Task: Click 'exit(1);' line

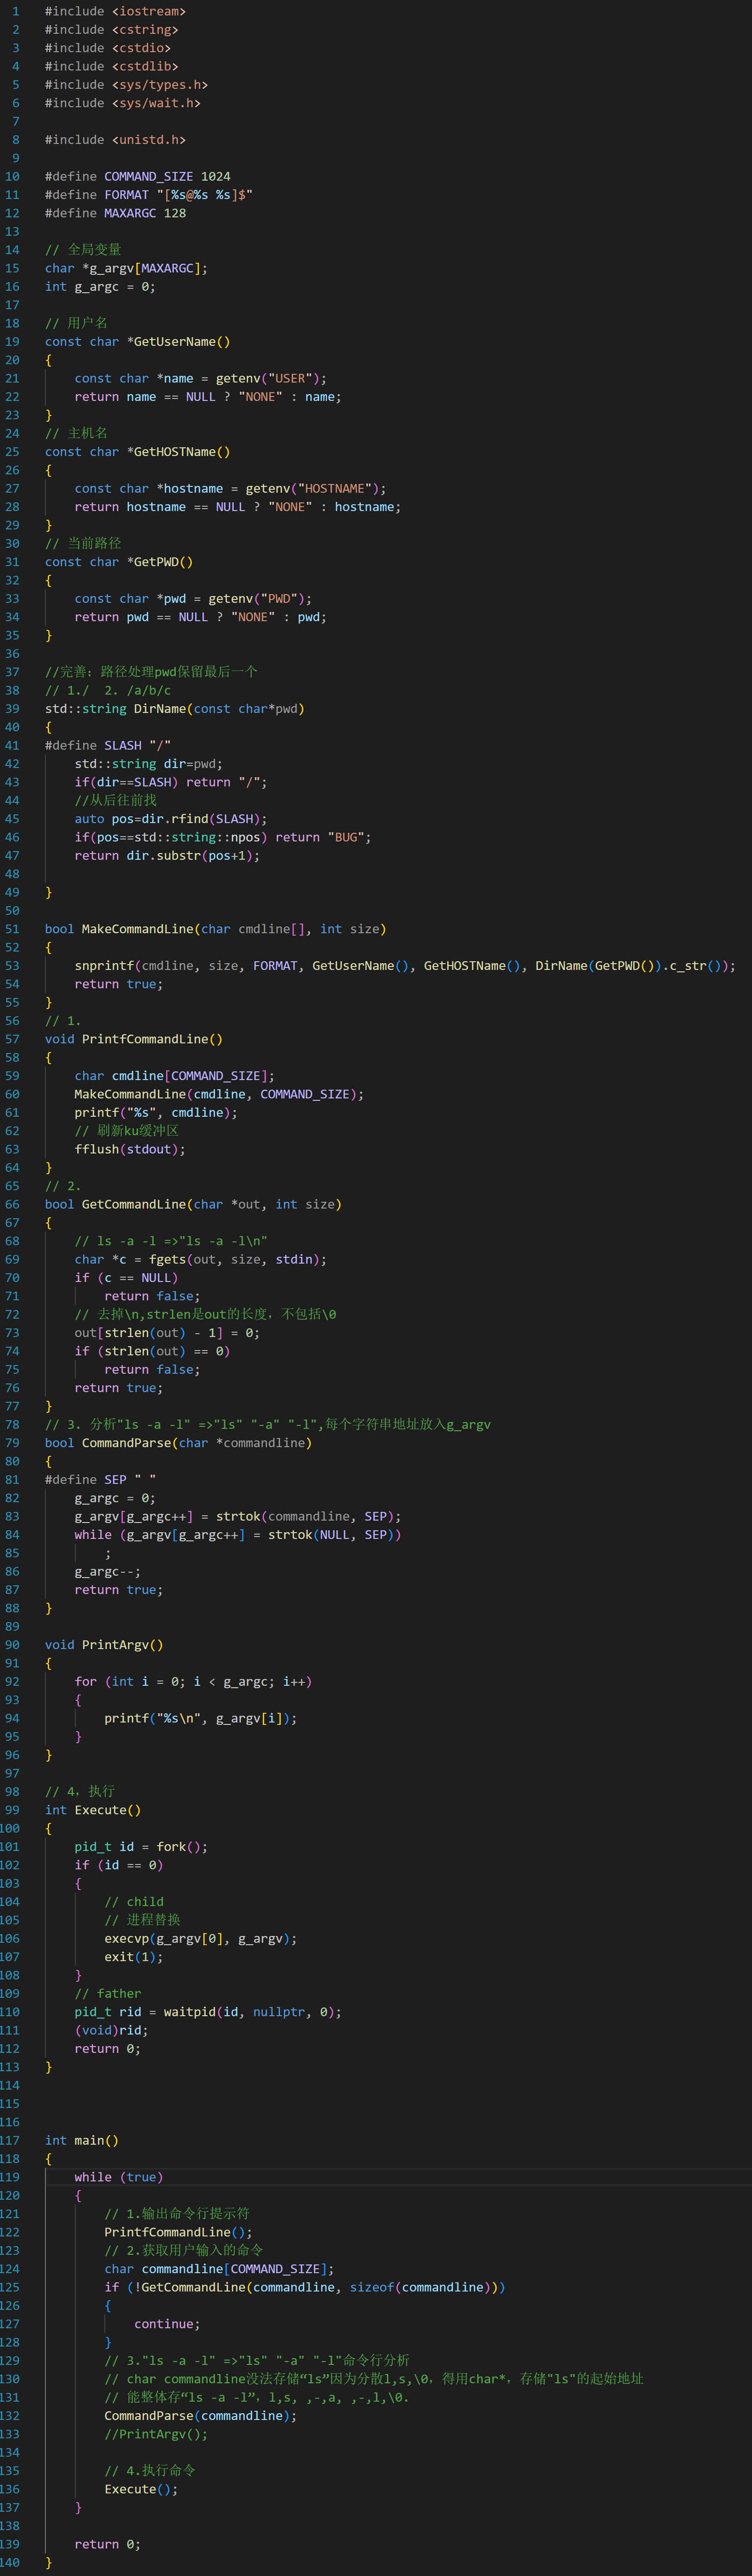Action: (x=134, y=1957)
